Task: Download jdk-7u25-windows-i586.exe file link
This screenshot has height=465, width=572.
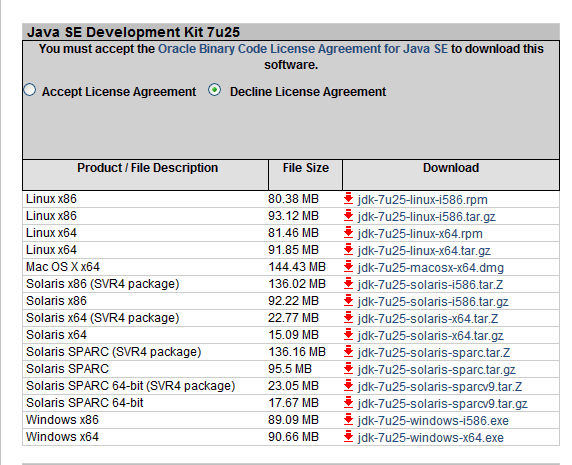Action: (433, 421)
